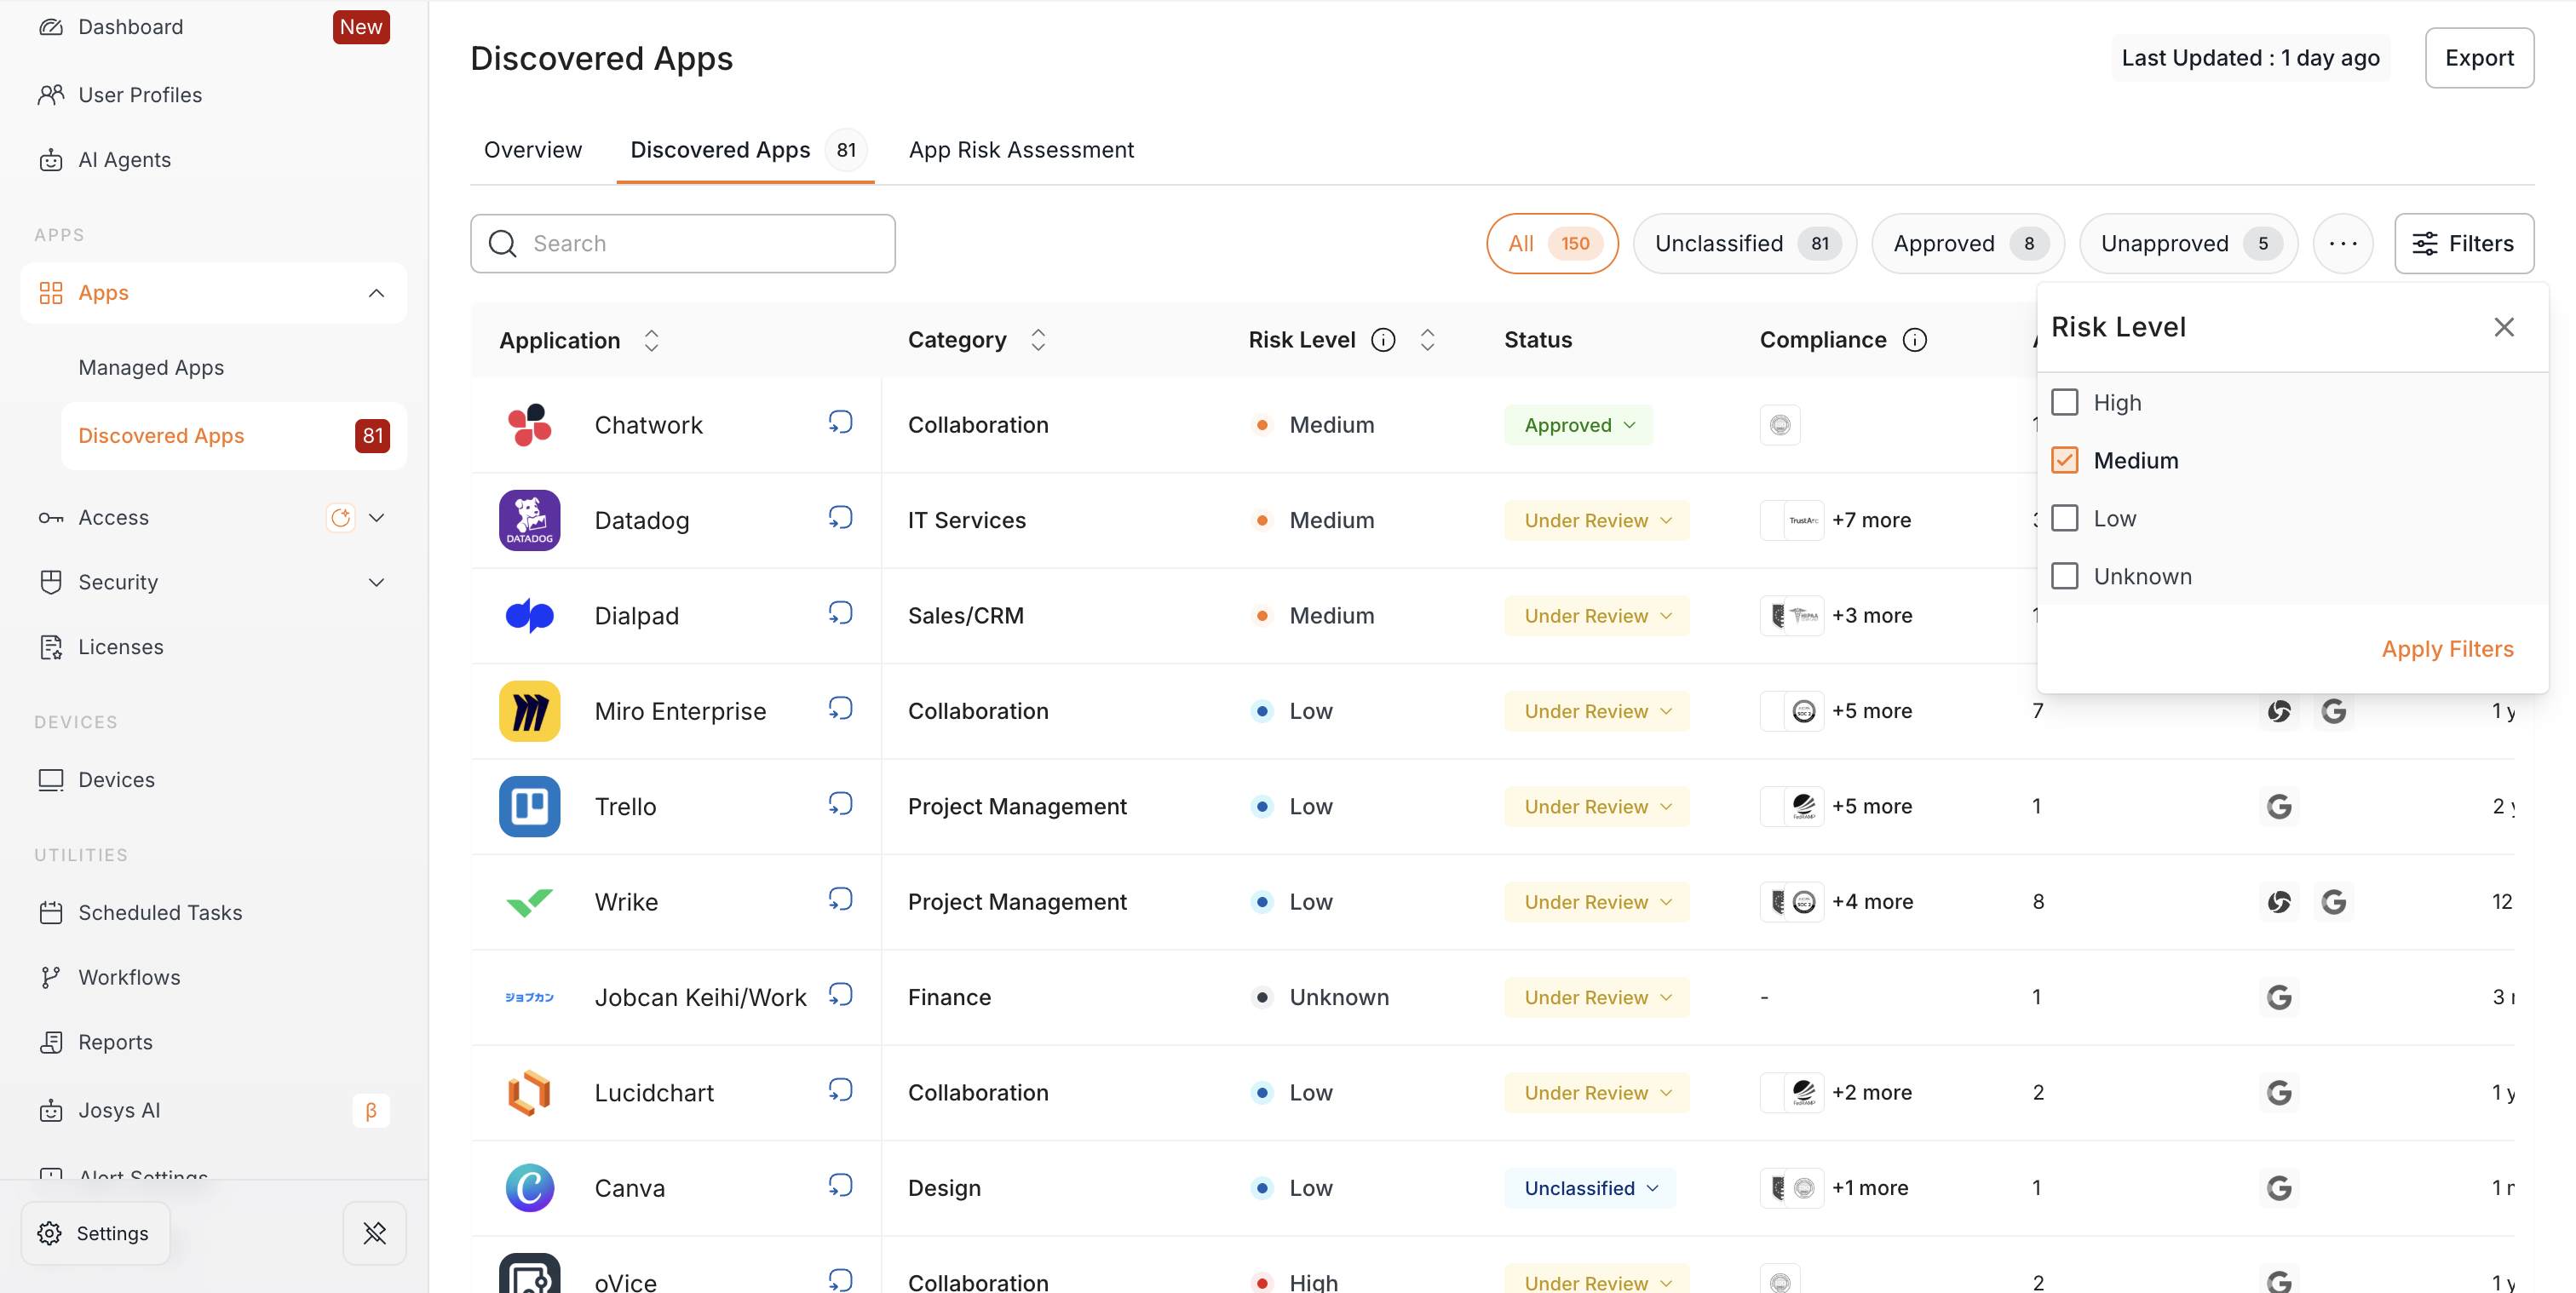Click the sync icon beside Chatwork
This screenshot has height=1293, width=2576.
(x=840, y=422)
